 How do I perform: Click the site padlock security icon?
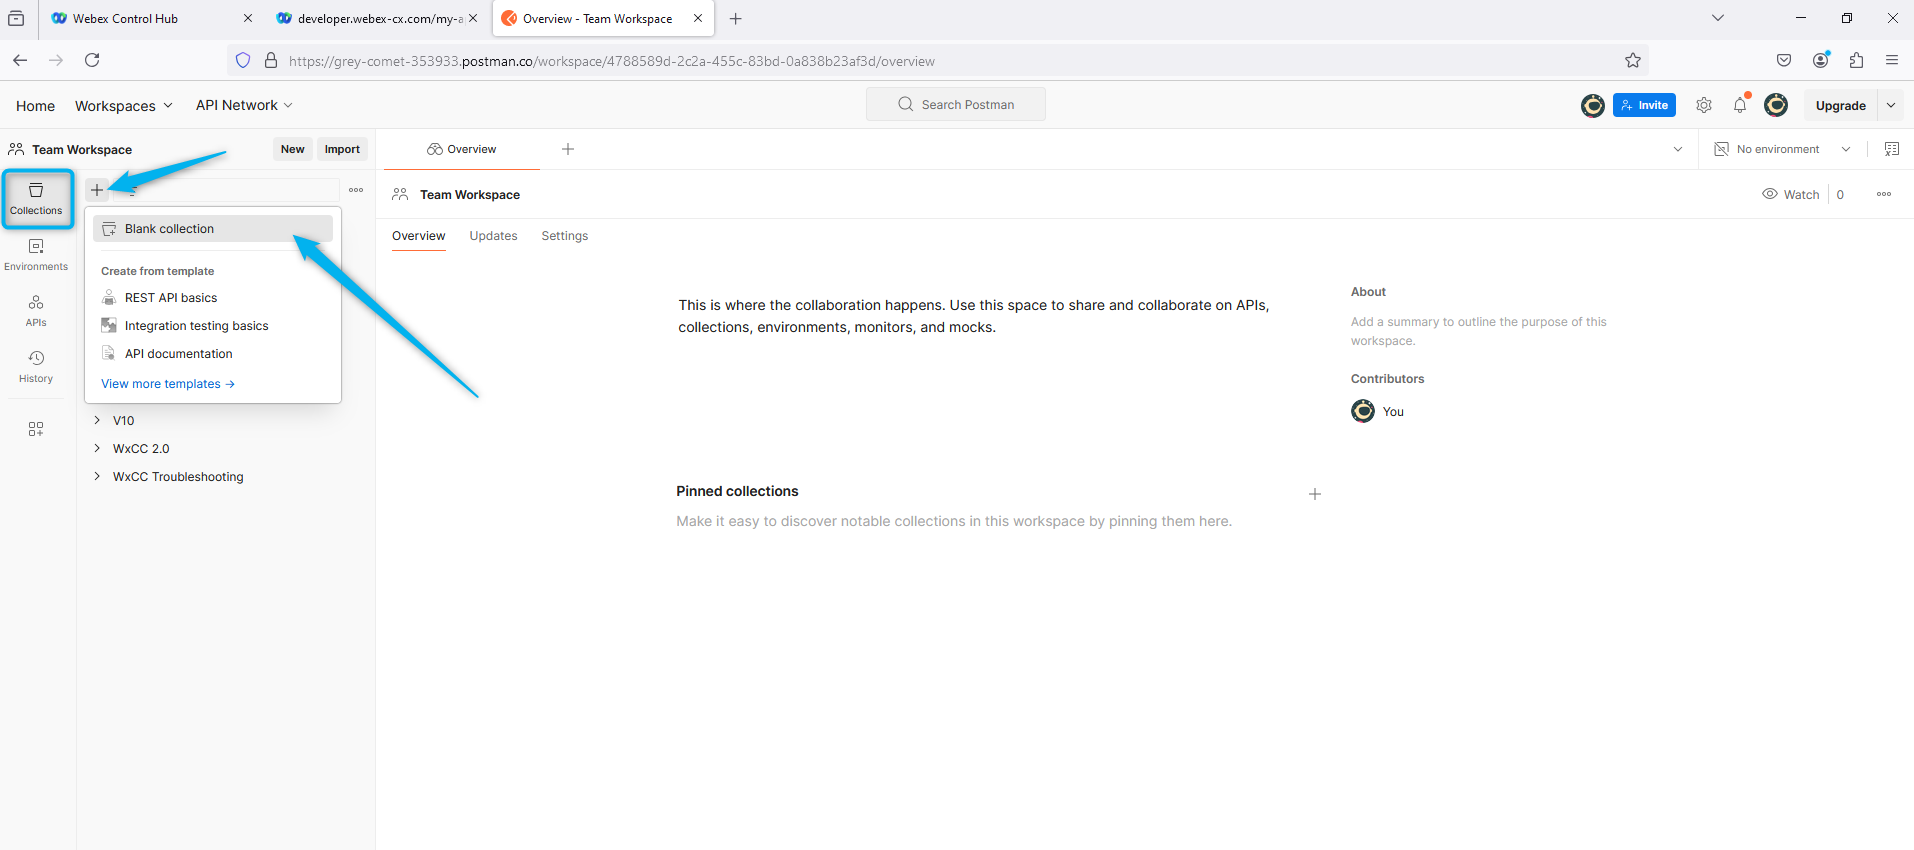(270, 61)
